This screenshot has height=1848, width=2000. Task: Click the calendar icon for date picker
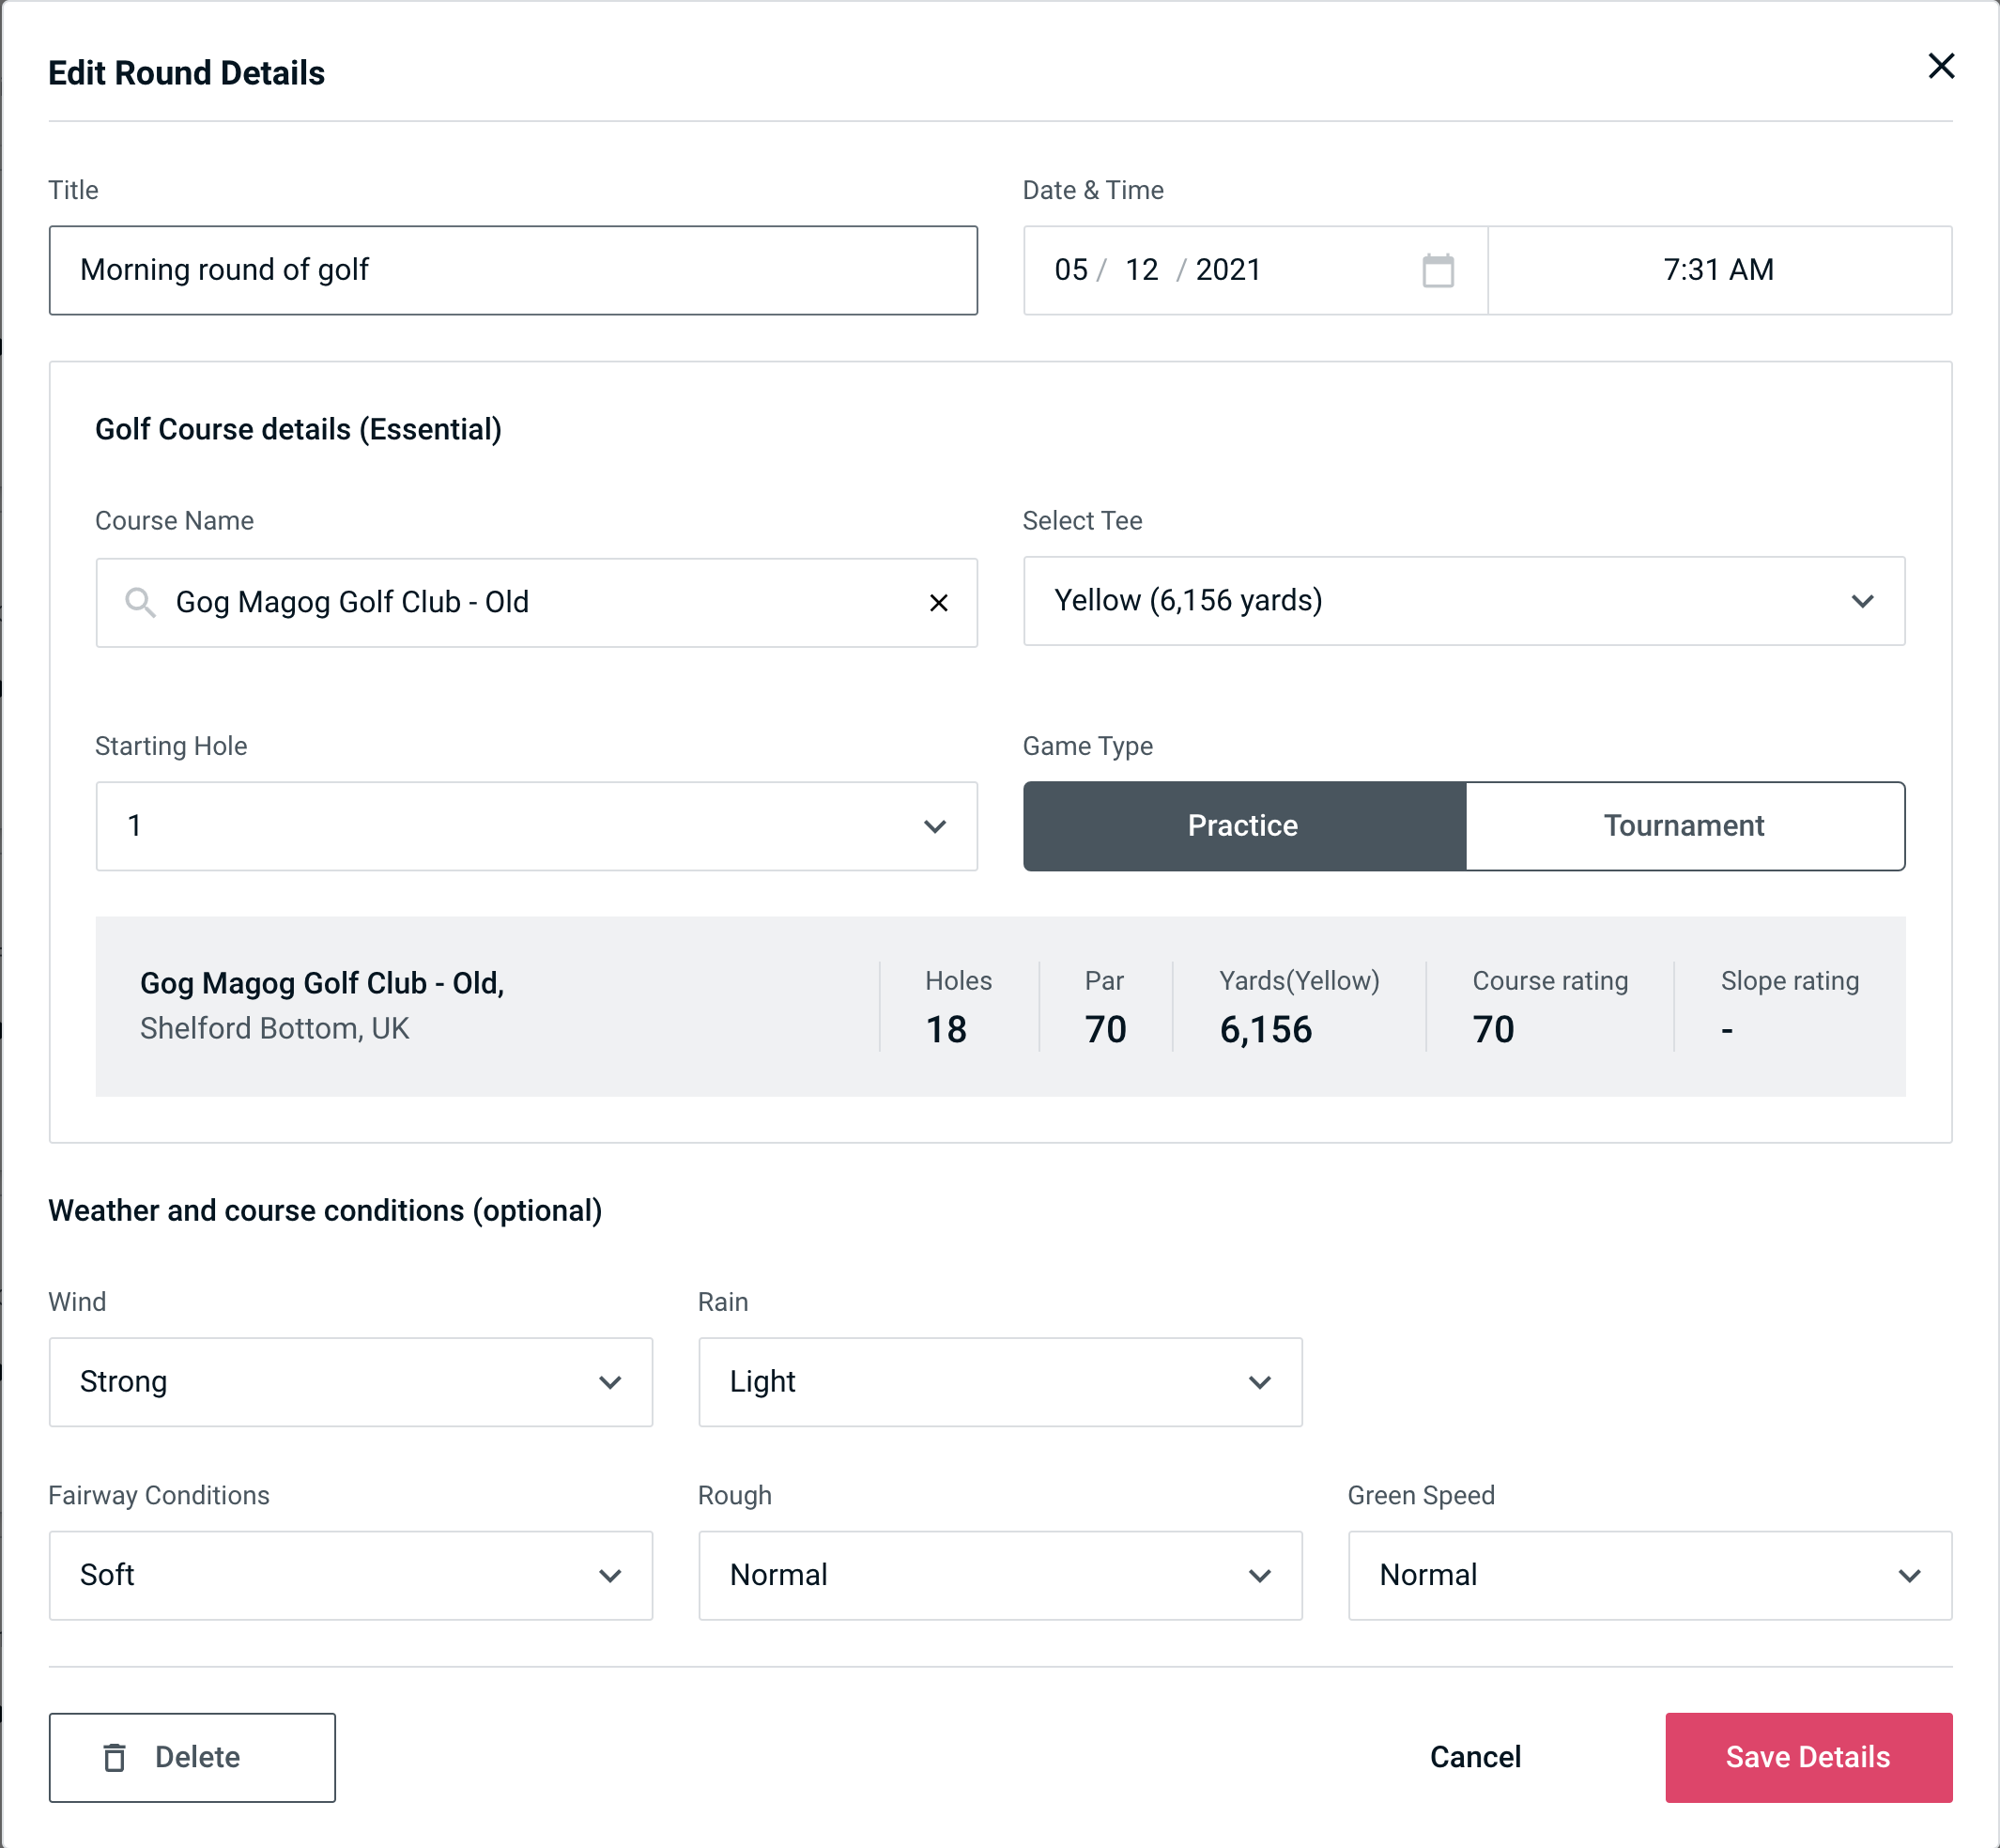pos(1436,269)
